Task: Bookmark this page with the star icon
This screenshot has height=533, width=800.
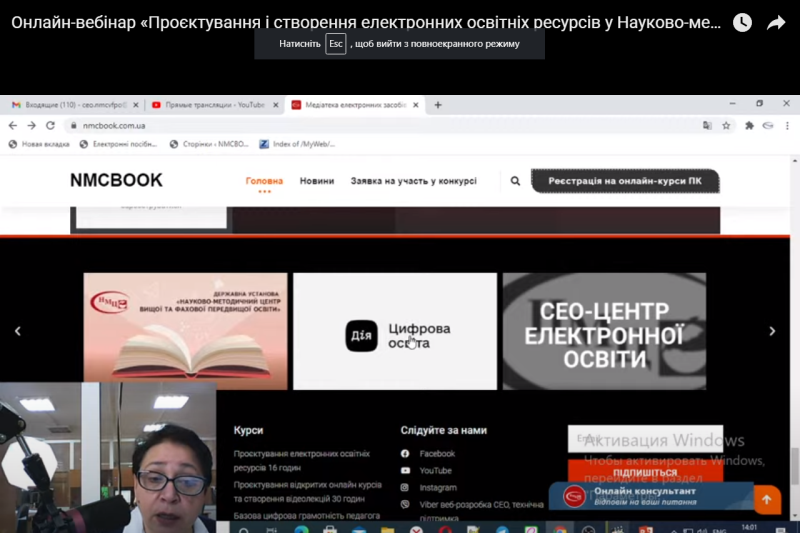Action: point(726,125)
